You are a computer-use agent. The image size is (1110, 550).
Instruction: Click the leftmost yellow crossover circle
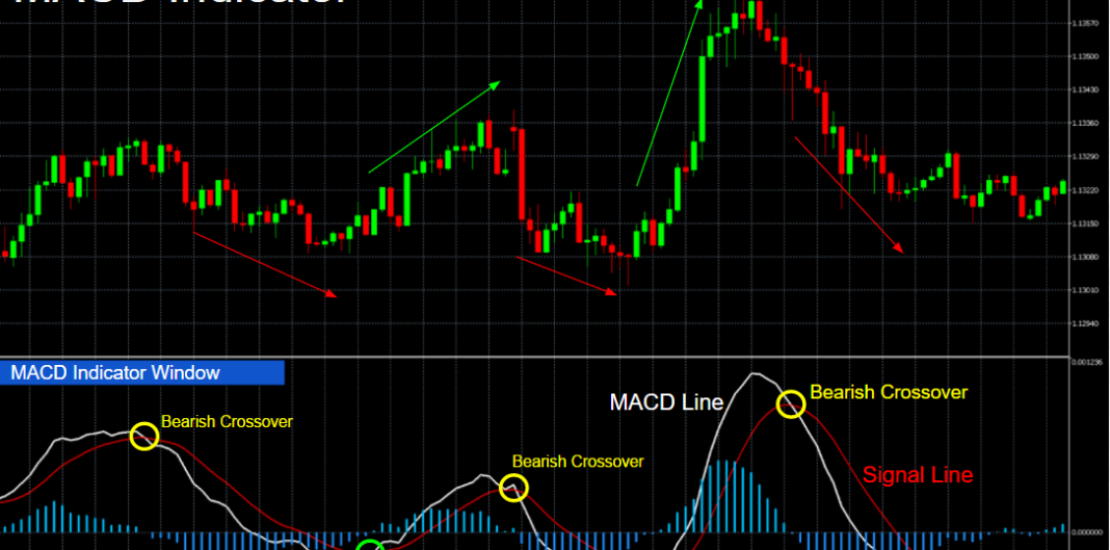tap(144, 436)
